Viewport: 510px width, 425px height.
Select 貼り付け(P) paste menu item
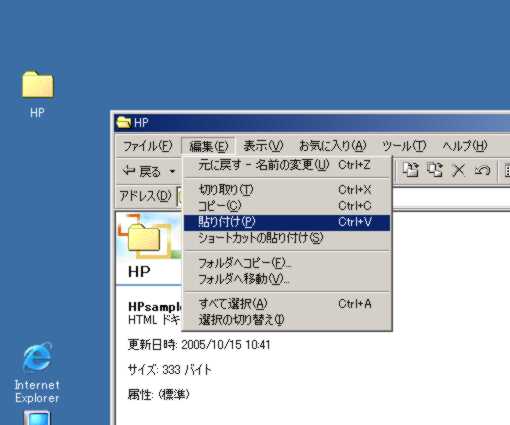[287, 222]
